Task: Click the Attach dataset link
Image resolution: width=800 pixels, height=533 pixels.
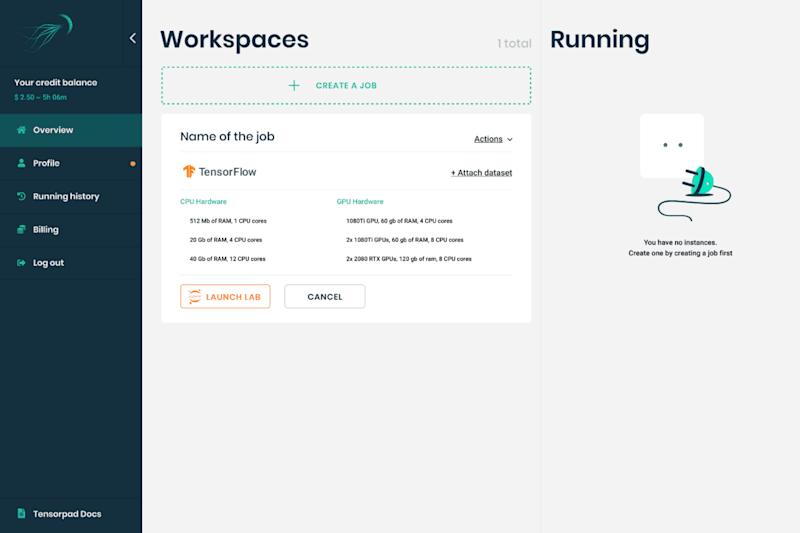Action: pyautogui.click(x=481, y=173)
